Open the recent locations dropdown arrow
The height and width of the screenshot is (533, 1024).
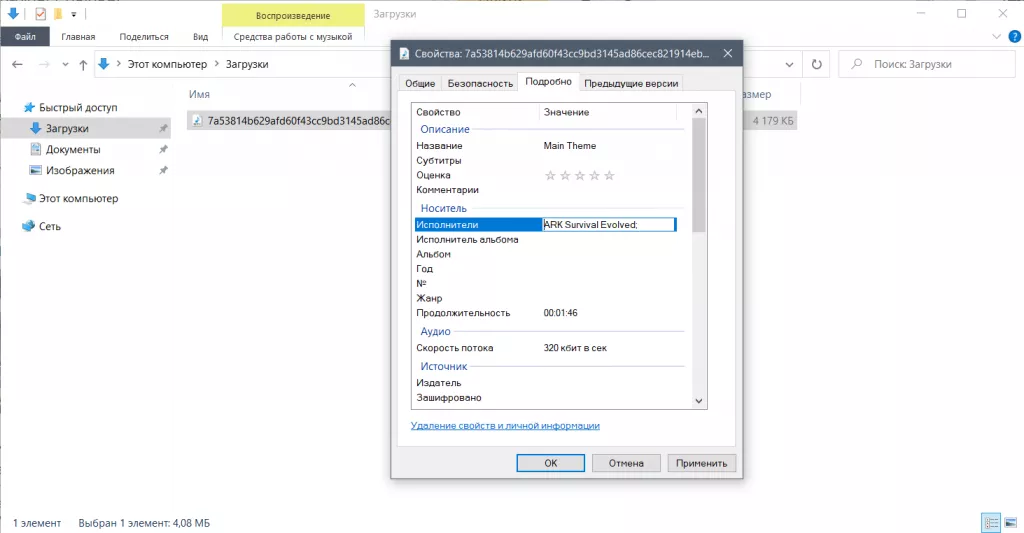coord(63,64)
